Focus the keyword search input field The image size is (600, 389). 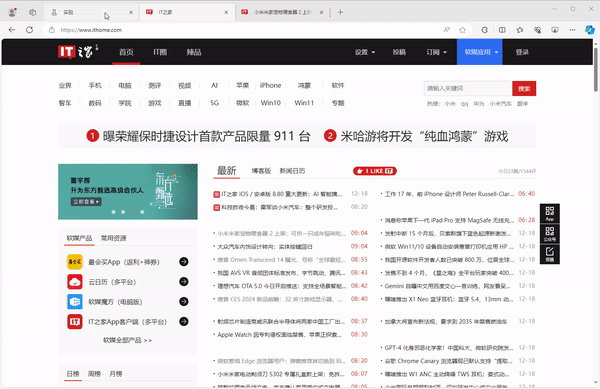(x=468, y=88)
